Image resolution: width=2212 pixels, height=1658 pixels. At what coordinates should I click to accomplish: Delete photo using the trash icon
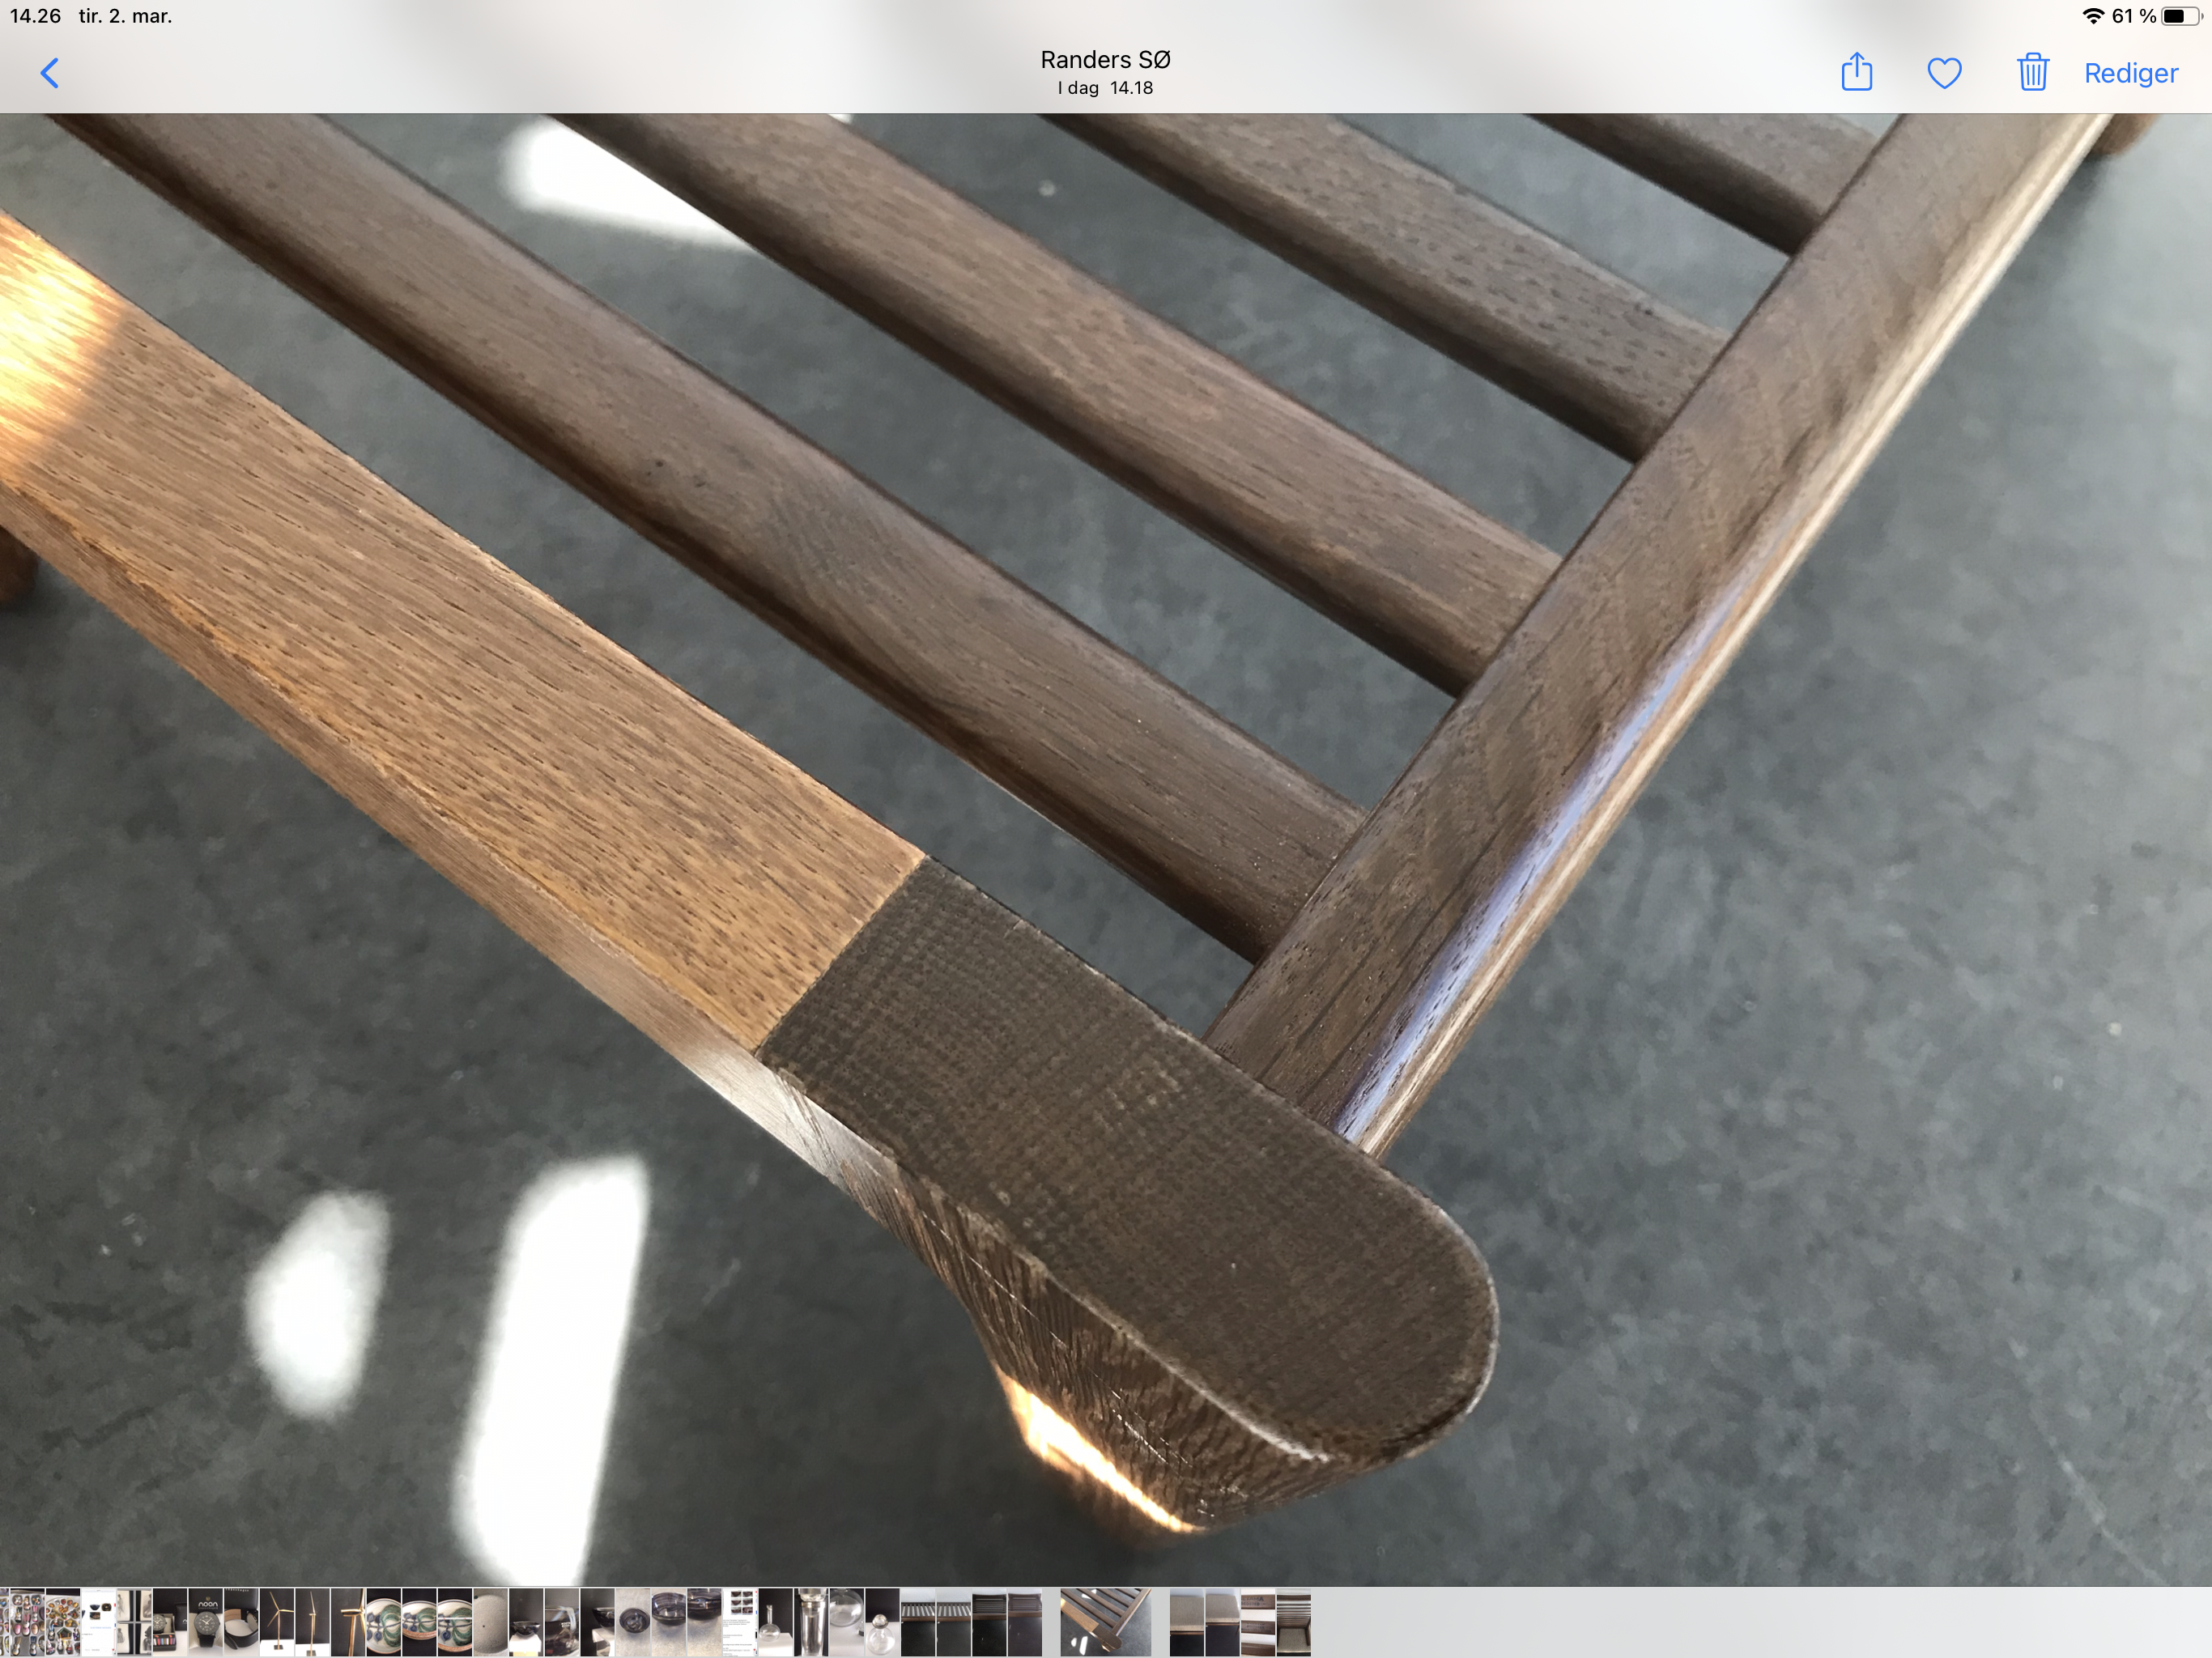pyautogui.click(x=2032, y=72)
